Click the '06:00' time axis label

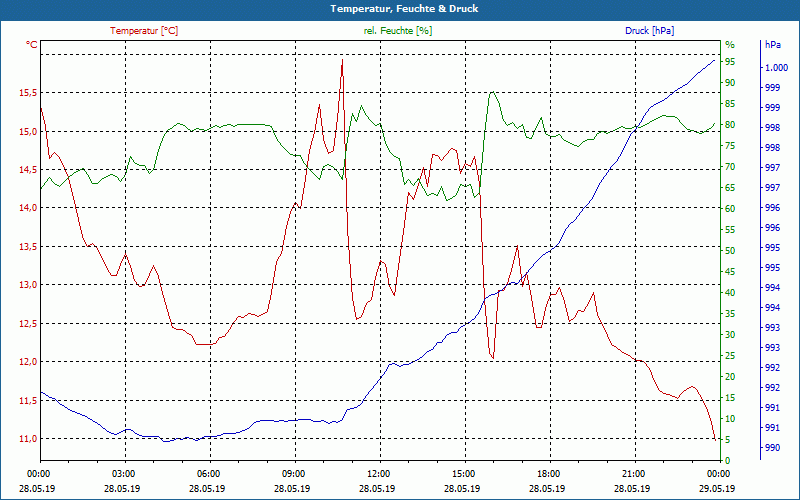click(207, 474)
